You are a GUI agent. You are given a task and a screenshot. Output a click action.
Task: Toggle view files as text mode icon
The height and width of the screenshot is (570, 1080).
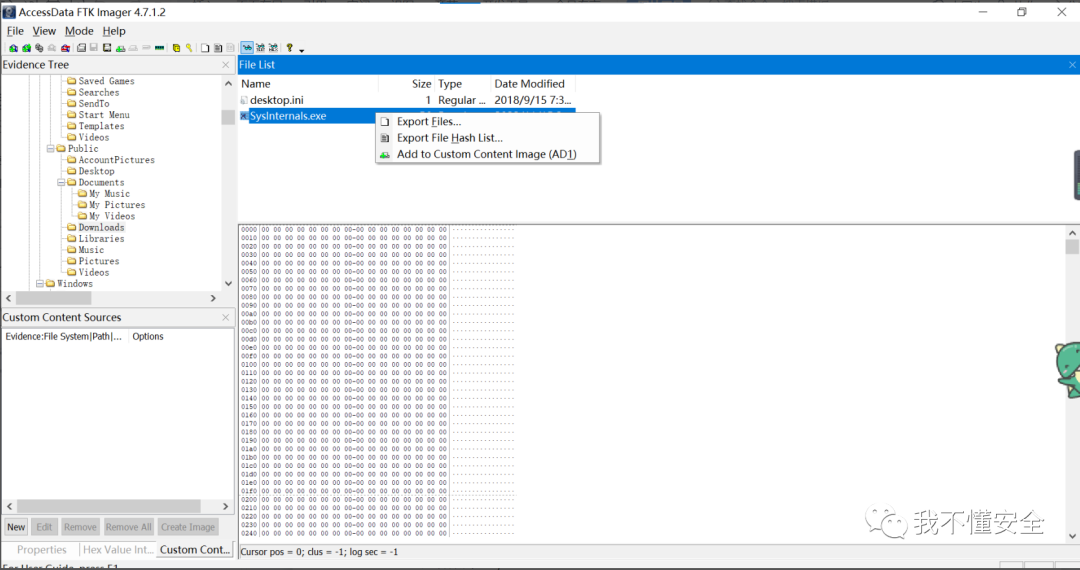pos(260,48)
